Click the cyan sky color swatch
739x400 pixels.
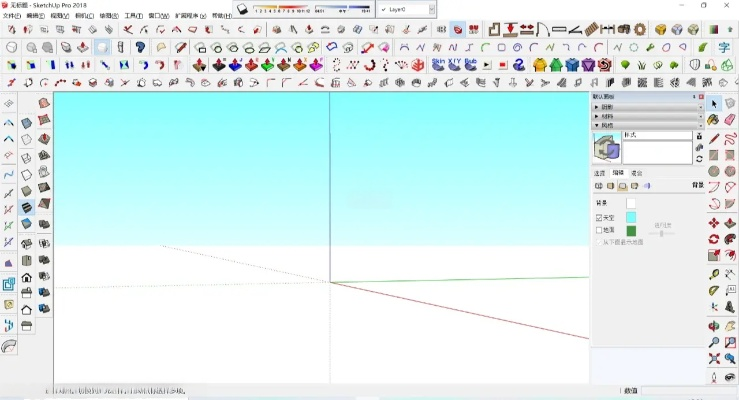click(631, 217)
